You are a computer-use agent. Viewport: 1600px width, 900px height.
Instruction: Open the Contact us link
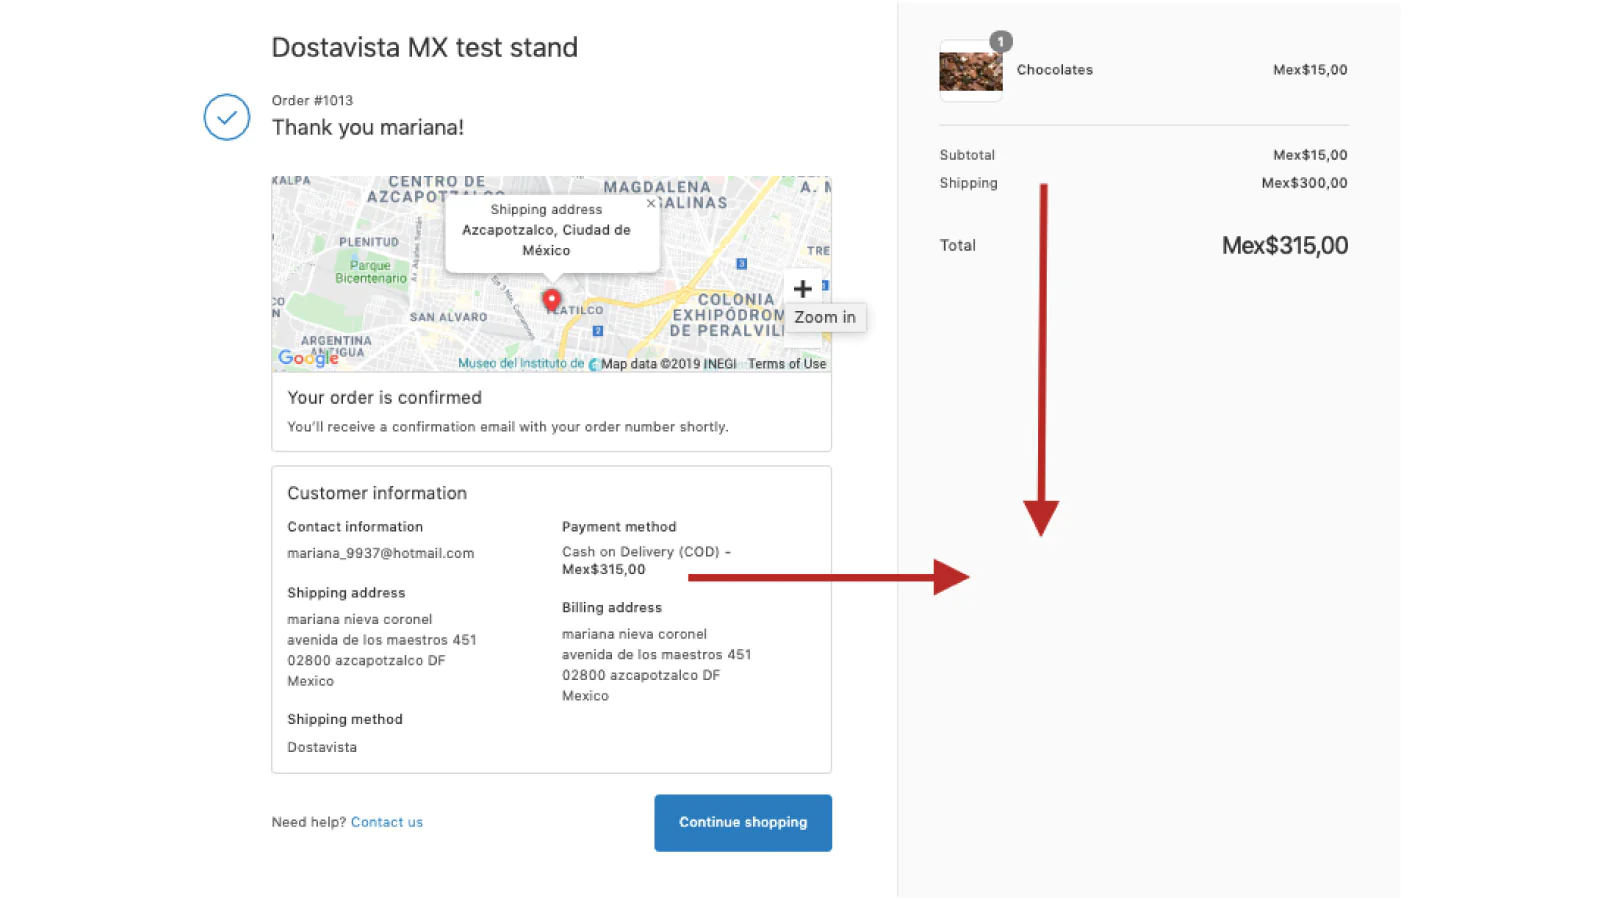[387, 822]
